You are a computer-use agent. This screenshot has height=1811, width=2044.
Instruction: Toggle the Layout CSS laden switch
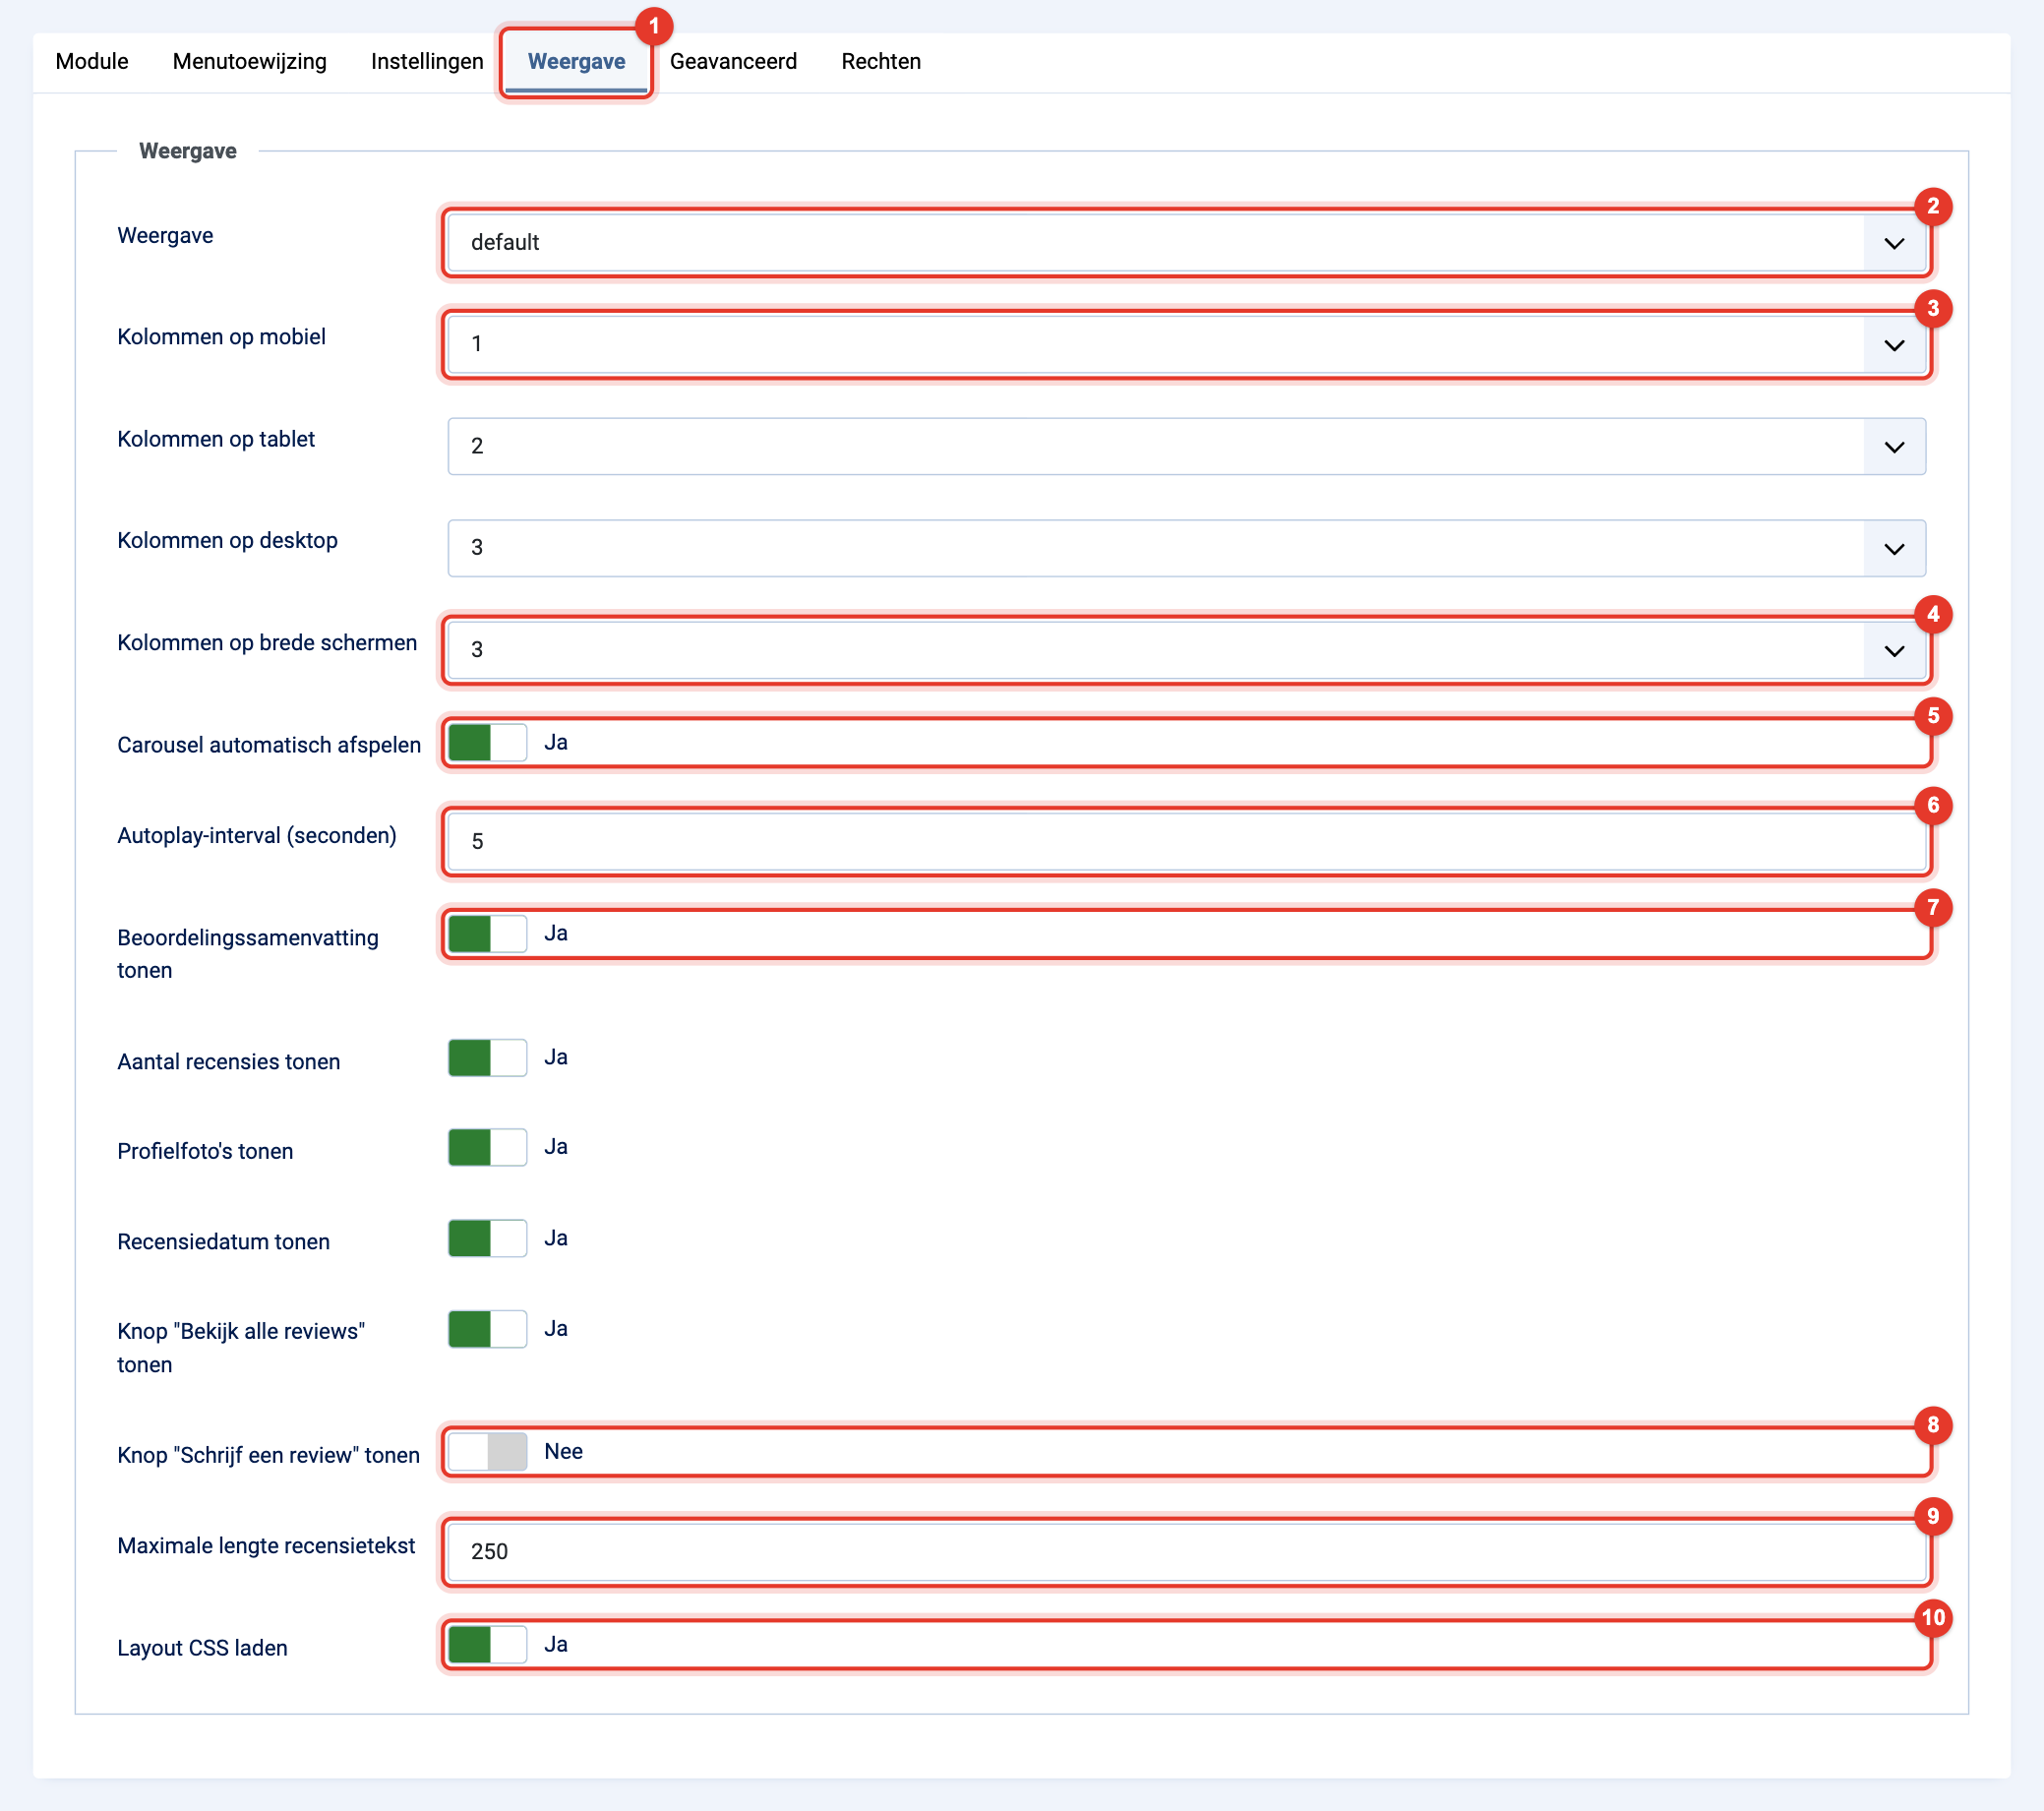pyautogui.click(x=487, y=1644)
